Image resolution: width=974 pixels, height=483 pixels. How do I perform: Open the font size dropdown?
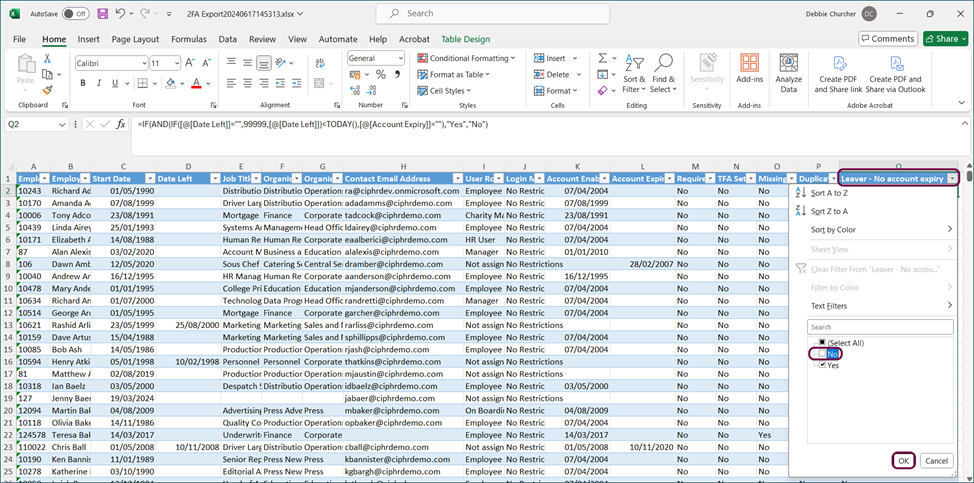pos(177,63)
